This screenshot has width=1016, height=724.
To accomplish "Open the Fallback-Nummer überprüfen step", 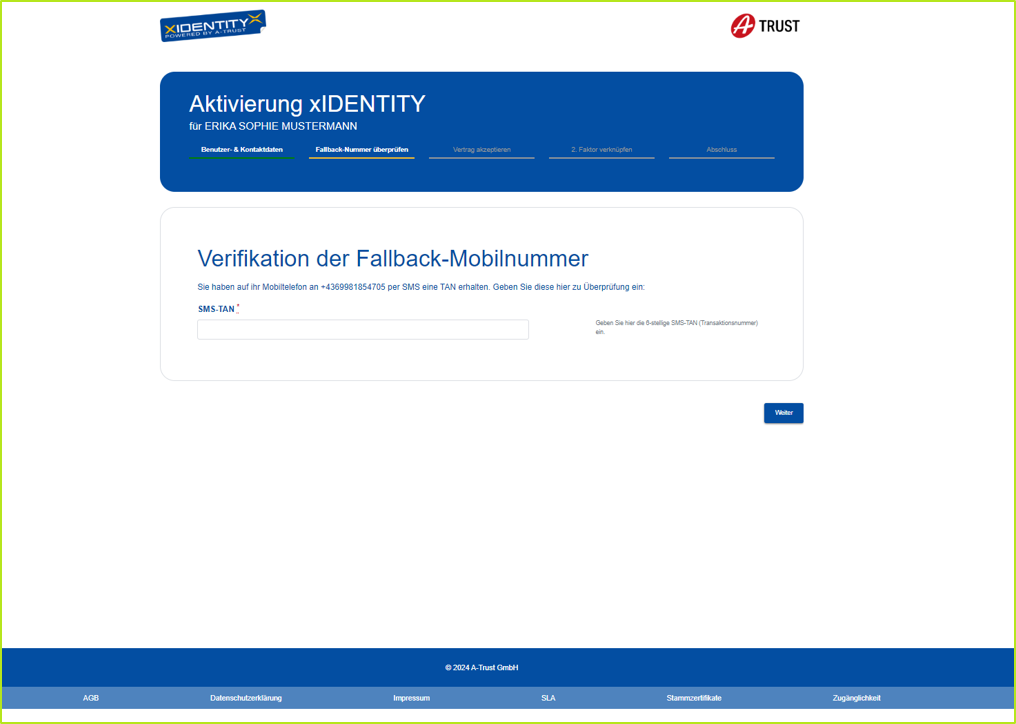I will [361, 148].
